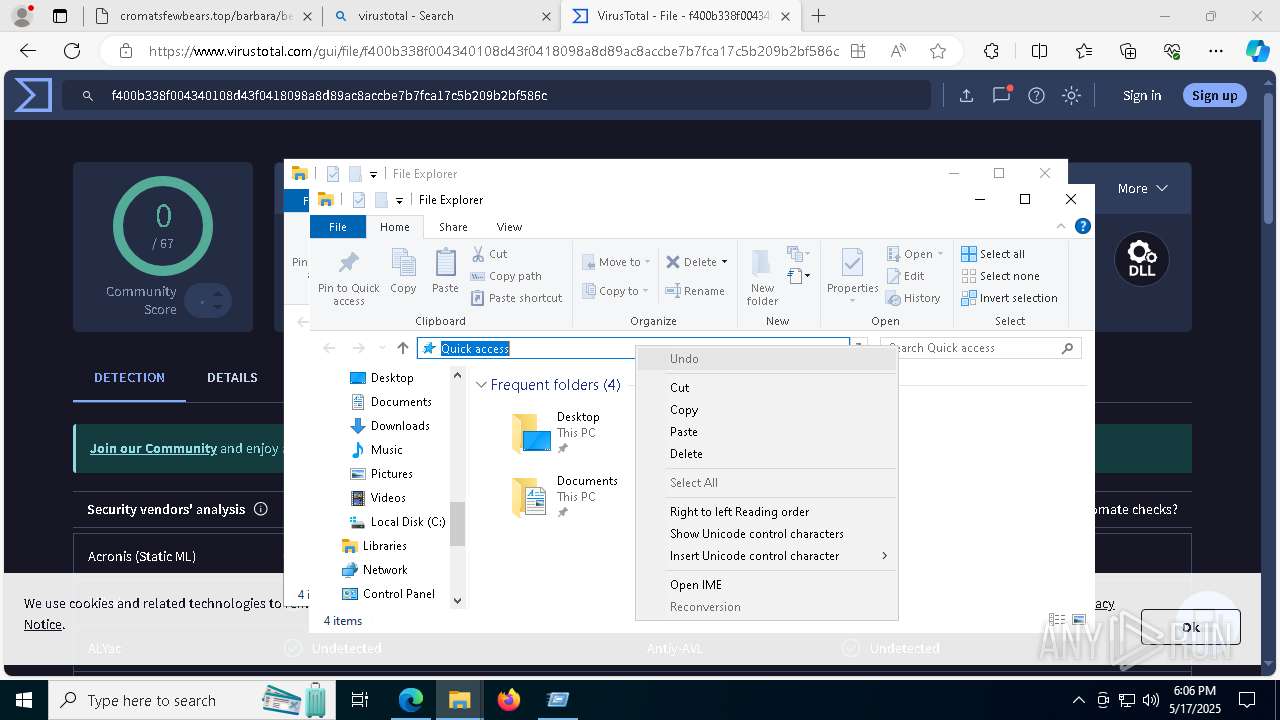Viewport: 1280px width, 720px height.
Task: Create a New folder from the ribbon
Action: point(762,277)
